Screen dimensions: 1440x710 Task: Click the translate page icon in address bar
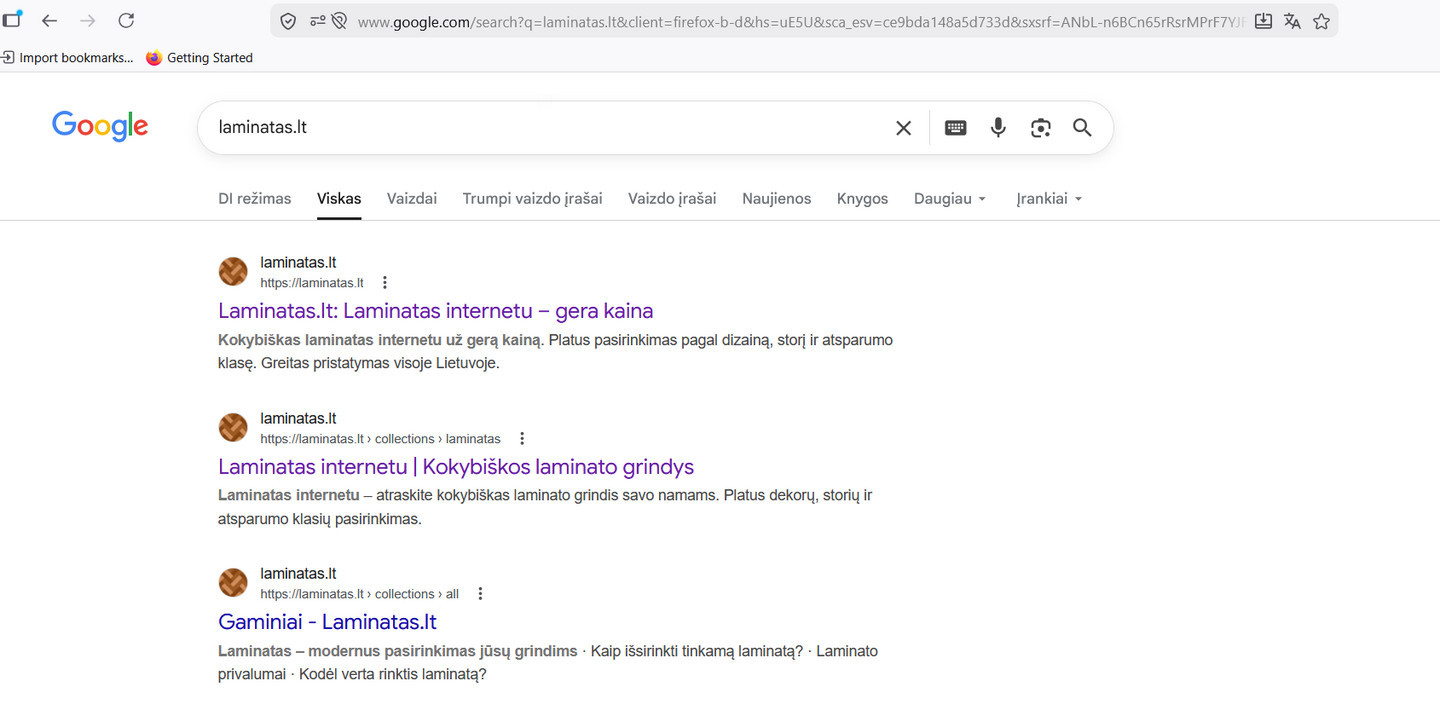point(1292,21)
